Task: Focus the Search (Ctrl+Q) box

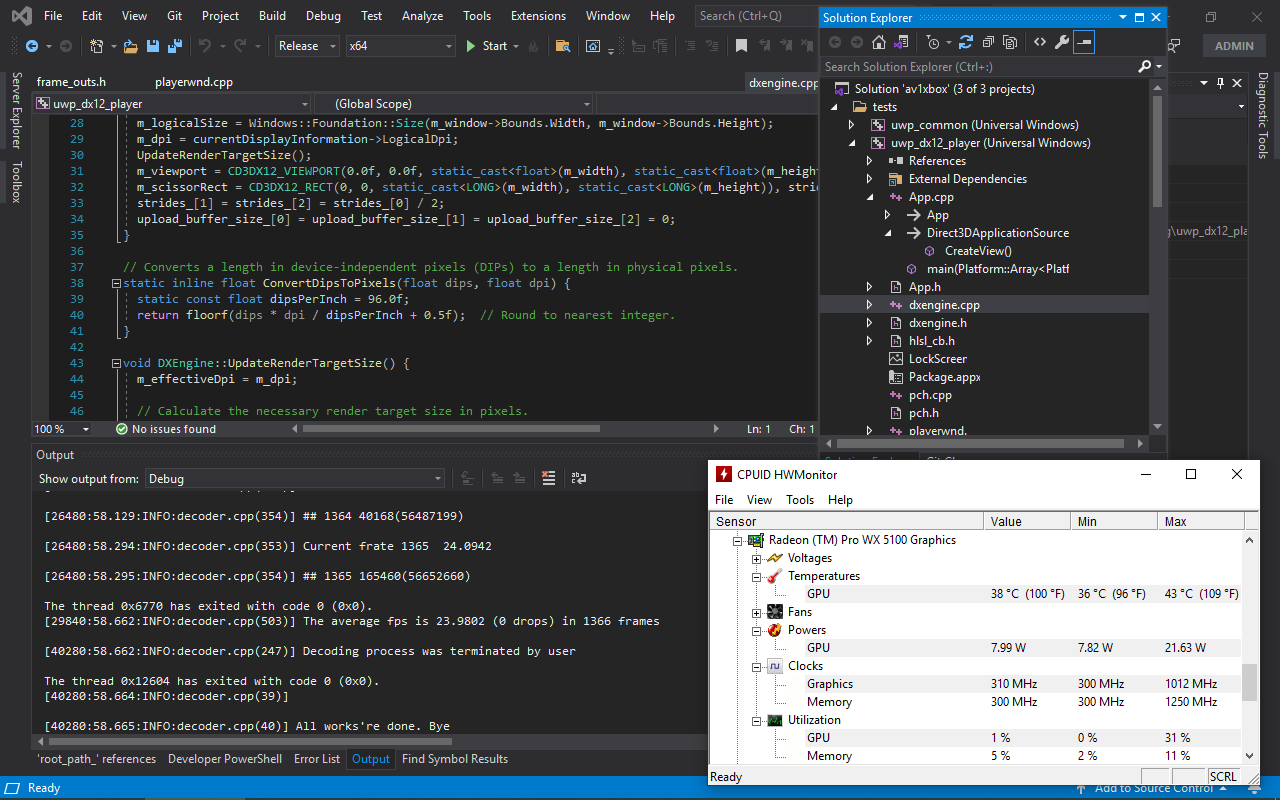Action: coord(755,16)
